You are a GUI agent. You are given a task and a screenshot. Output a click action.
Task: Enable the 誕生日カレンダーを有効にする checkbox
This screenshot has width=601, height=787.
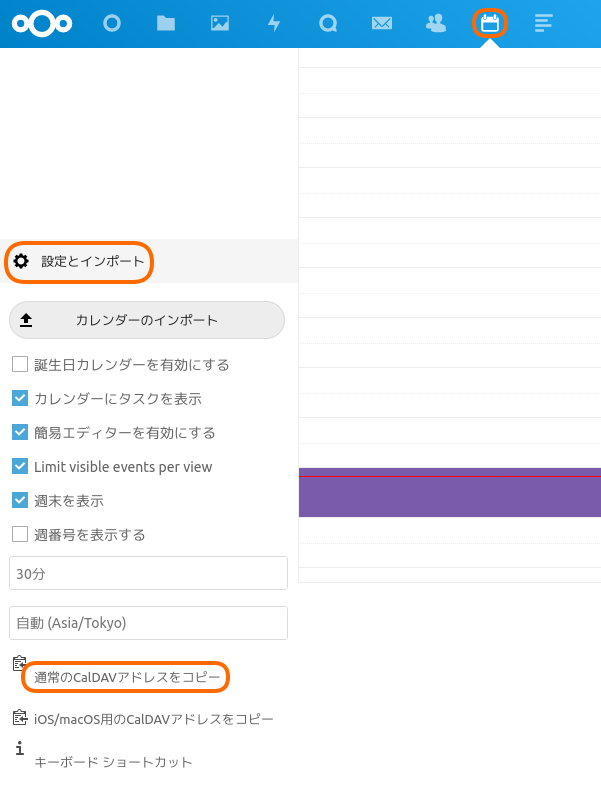point(20,364)
